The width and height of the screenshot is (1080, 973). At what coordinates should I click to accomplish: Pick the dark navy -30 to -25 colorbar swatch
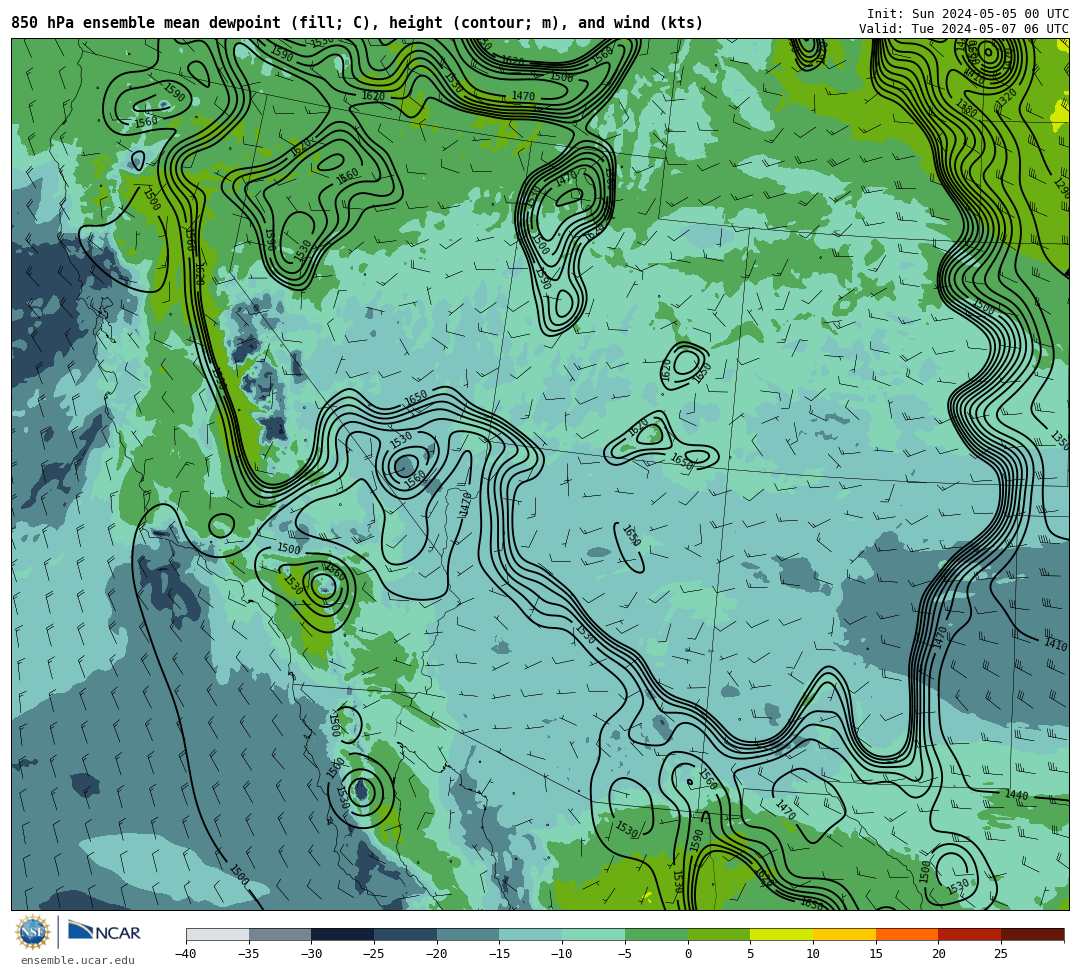tap(343, 934)
